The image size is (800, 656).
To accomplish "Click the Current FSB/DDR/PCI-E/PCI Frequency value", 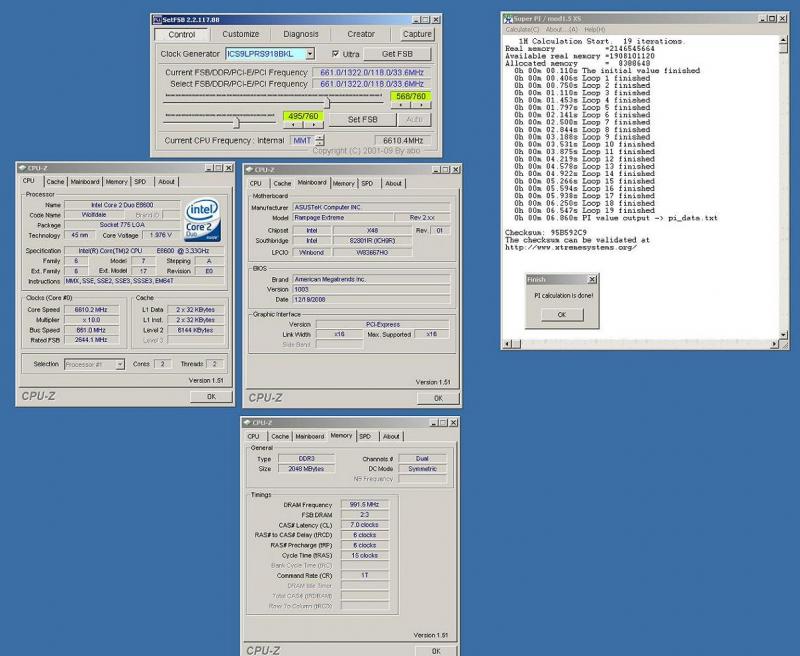I will pyautogui.click(x=372, y=72).
